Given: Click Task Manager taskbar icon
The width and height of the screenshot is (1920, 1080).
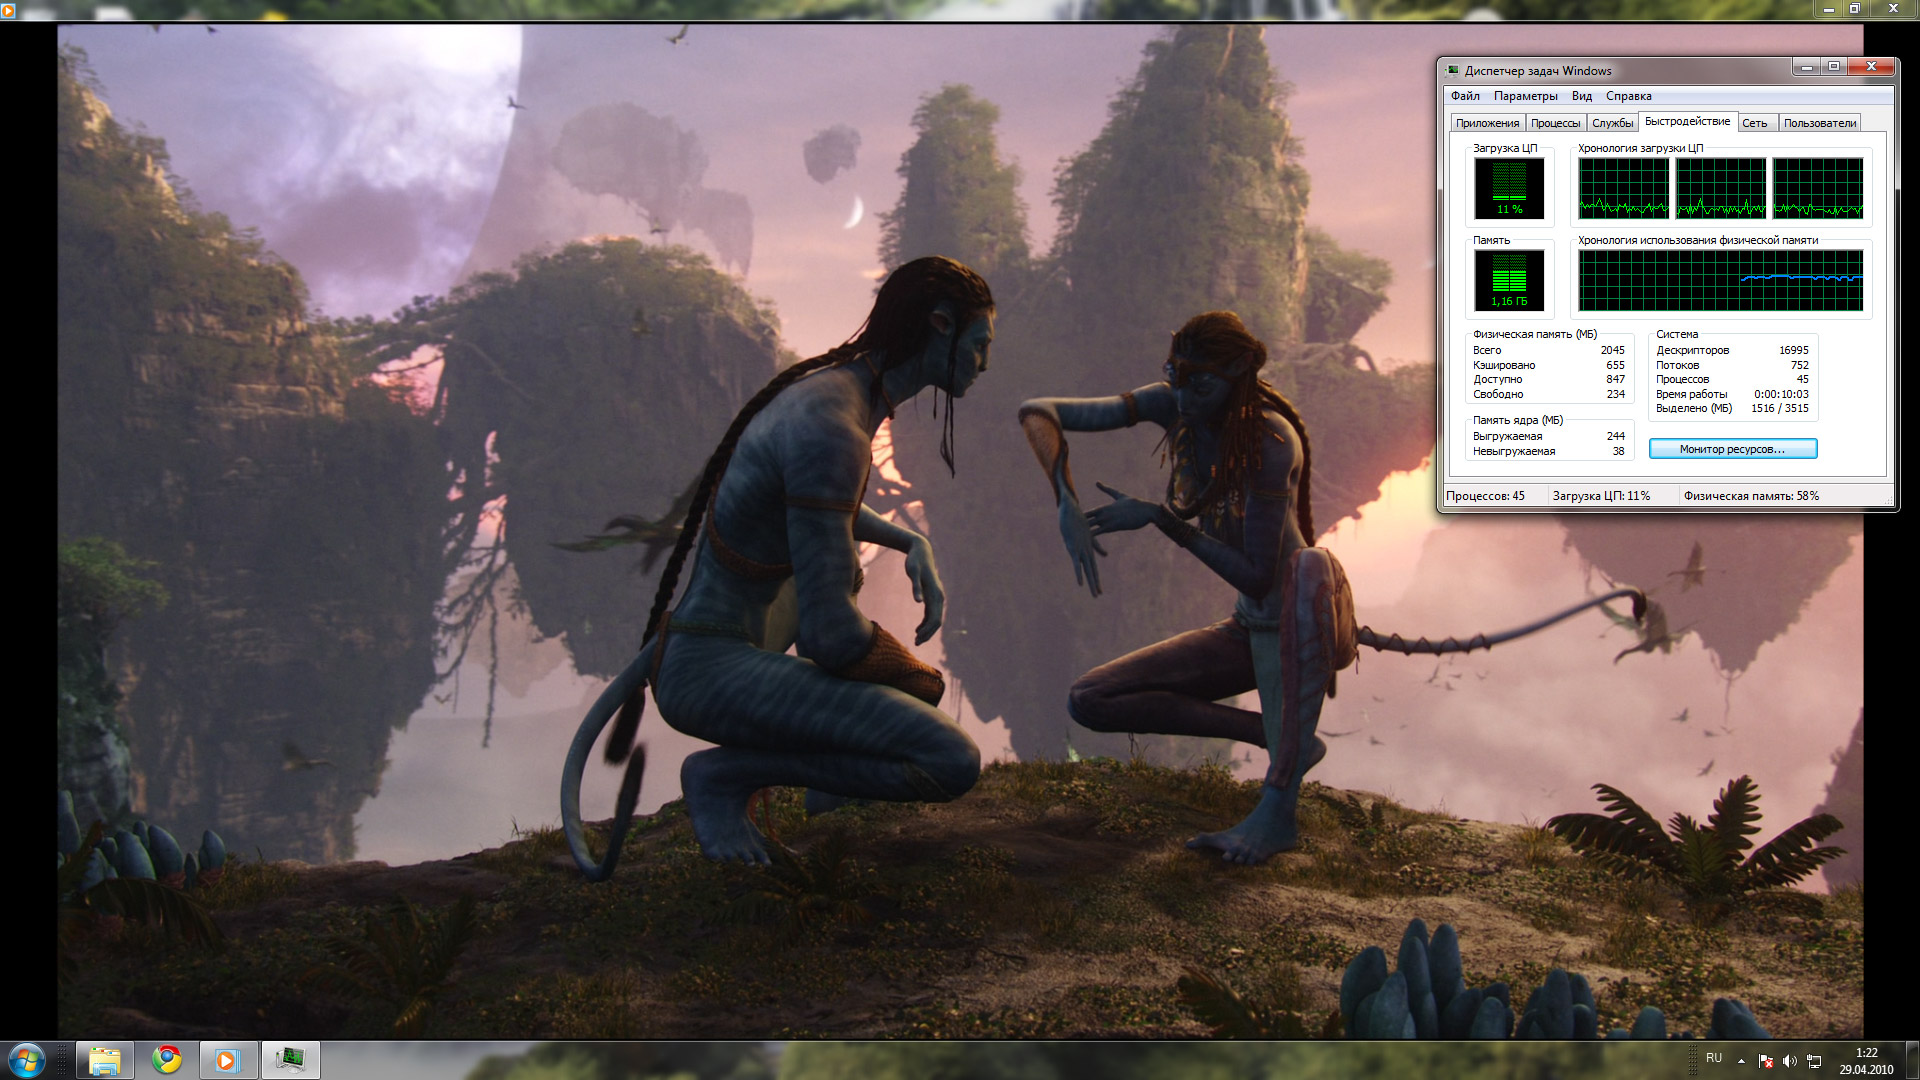Looking at the screenshot, I should pyautogui.click(x=290, y=1060).
